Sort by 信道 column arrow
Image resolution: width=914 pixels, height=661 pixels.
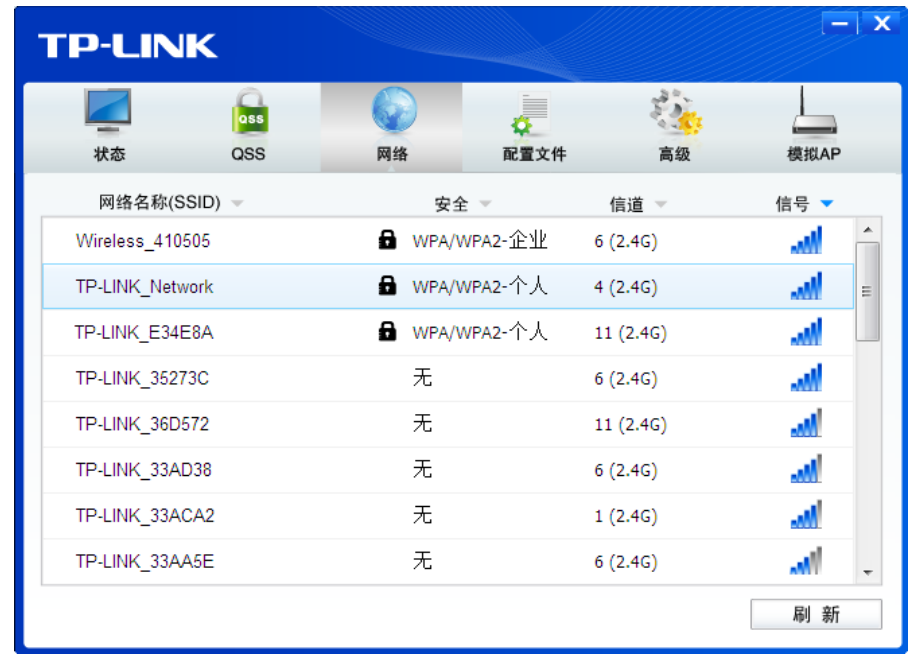point(660,203)
